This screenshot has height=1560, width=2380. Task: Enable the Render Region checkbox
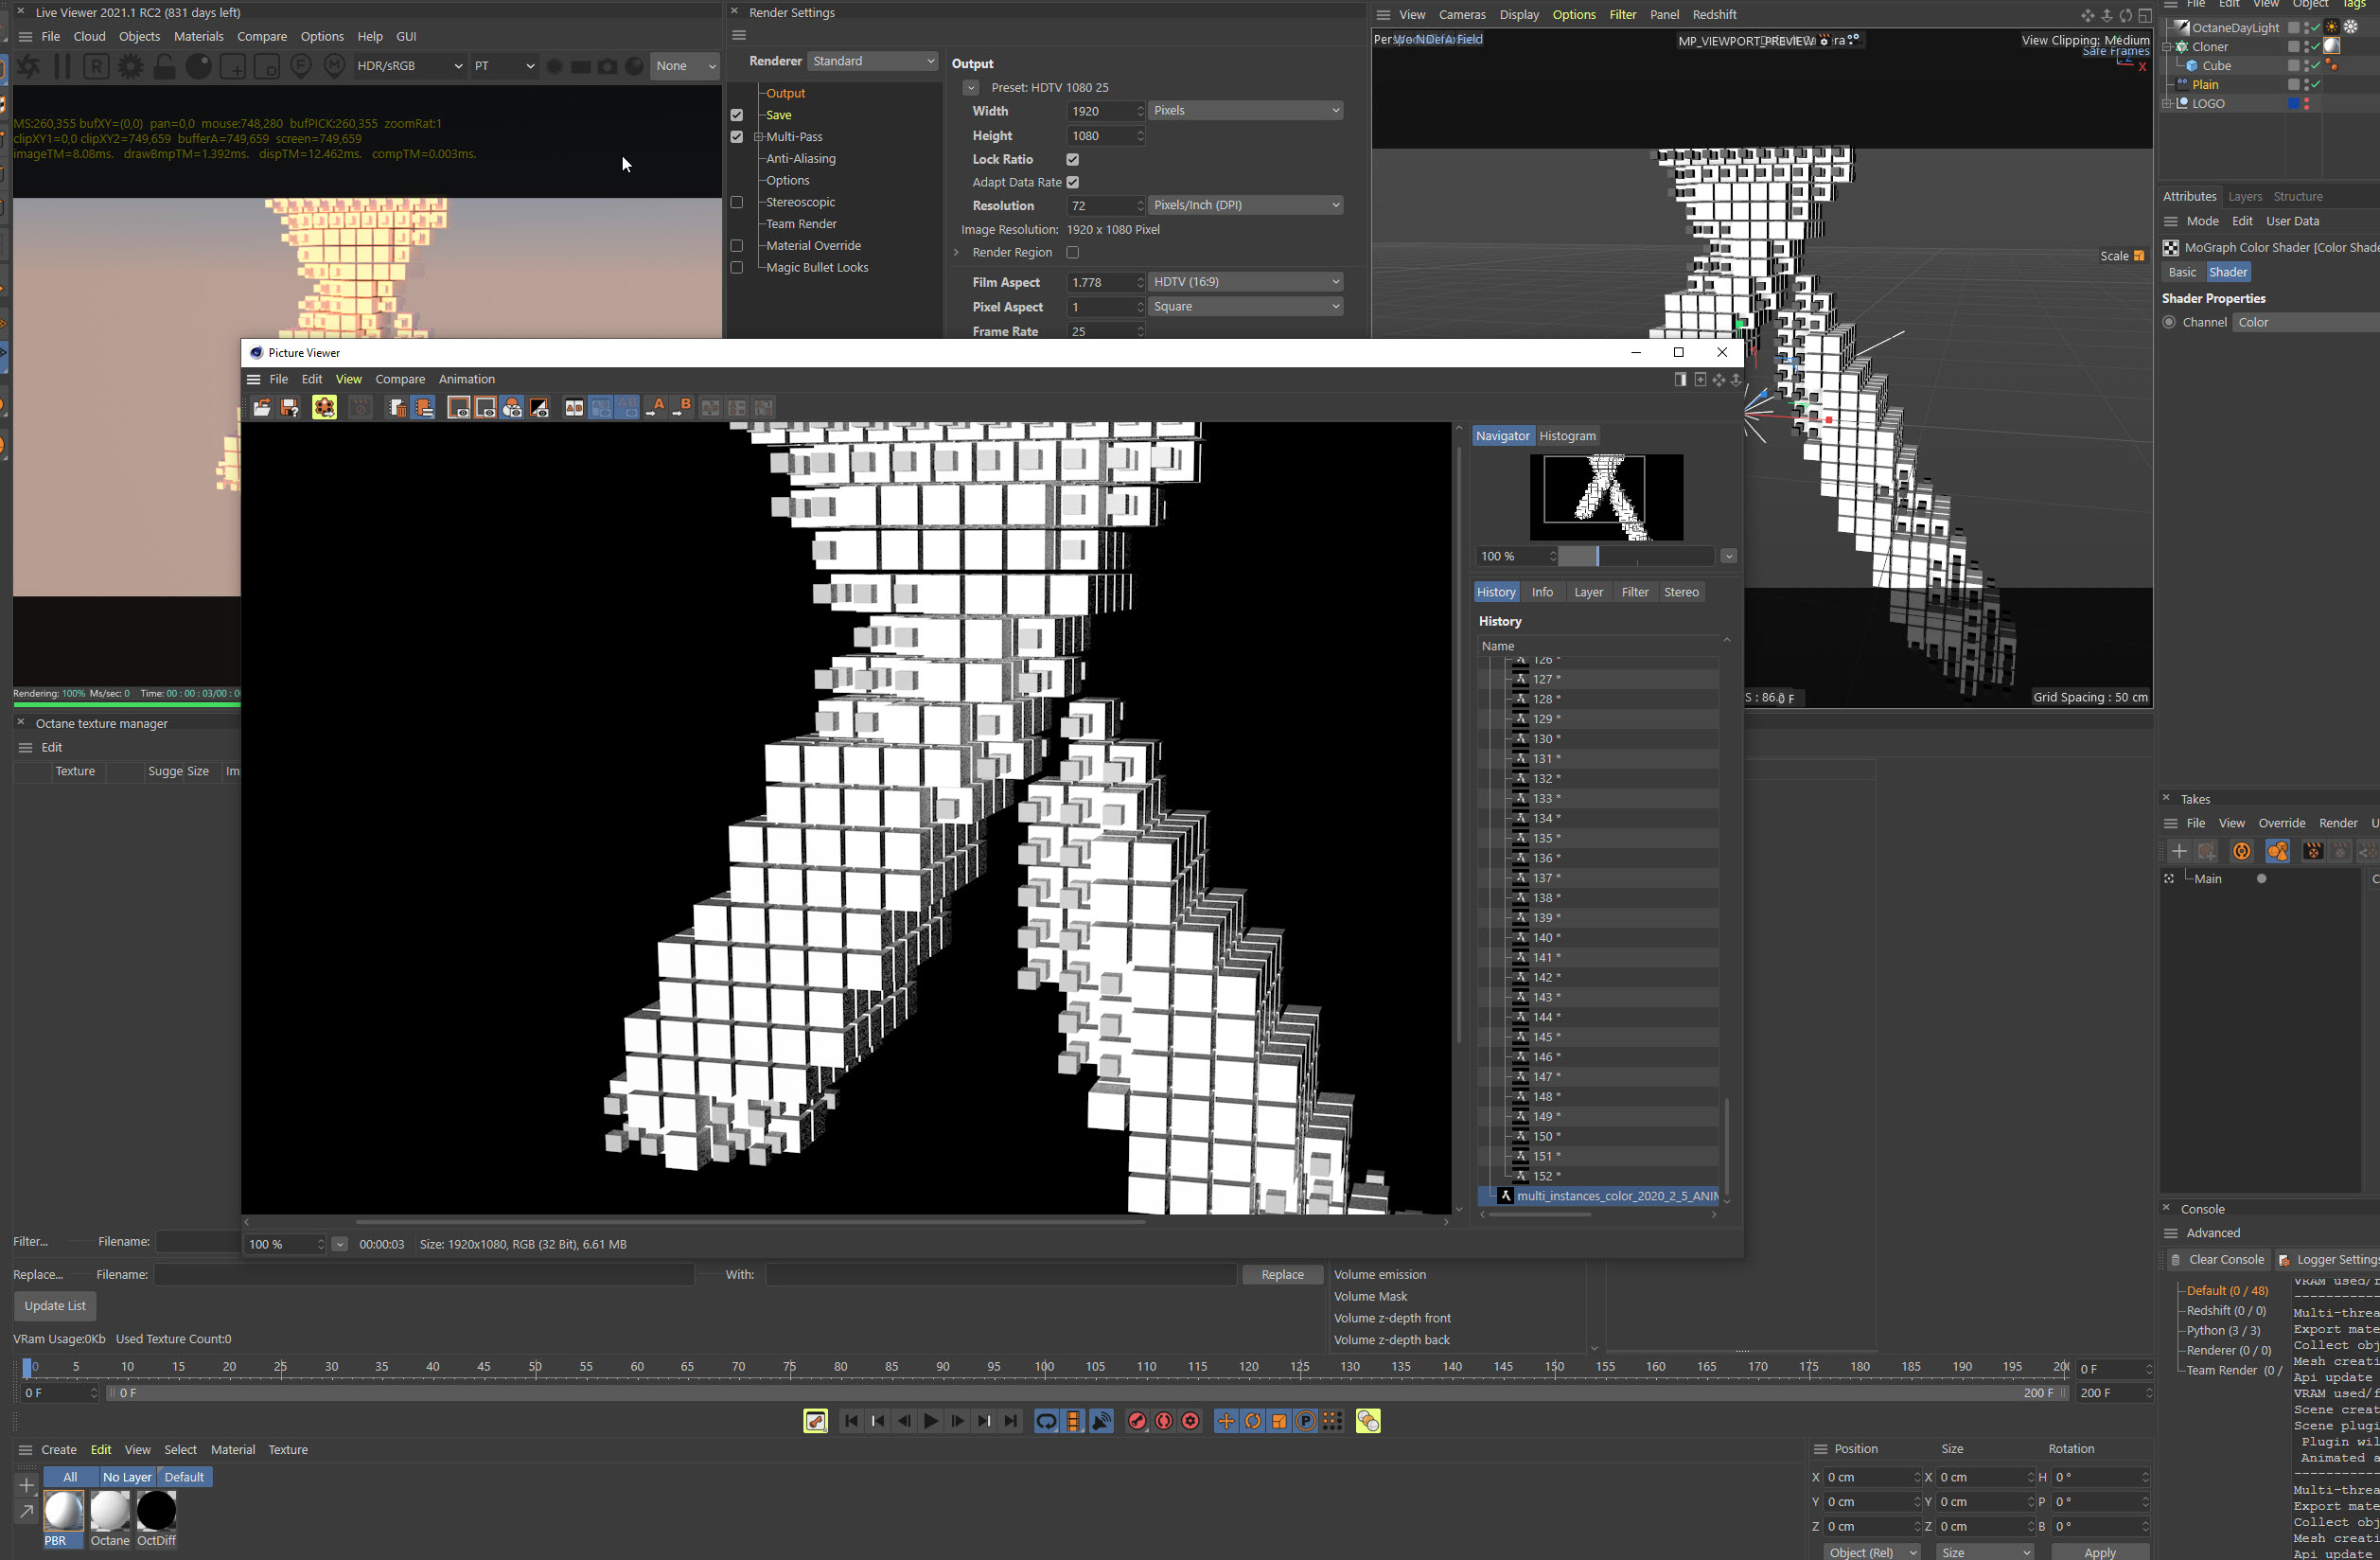coord(1073,252)
